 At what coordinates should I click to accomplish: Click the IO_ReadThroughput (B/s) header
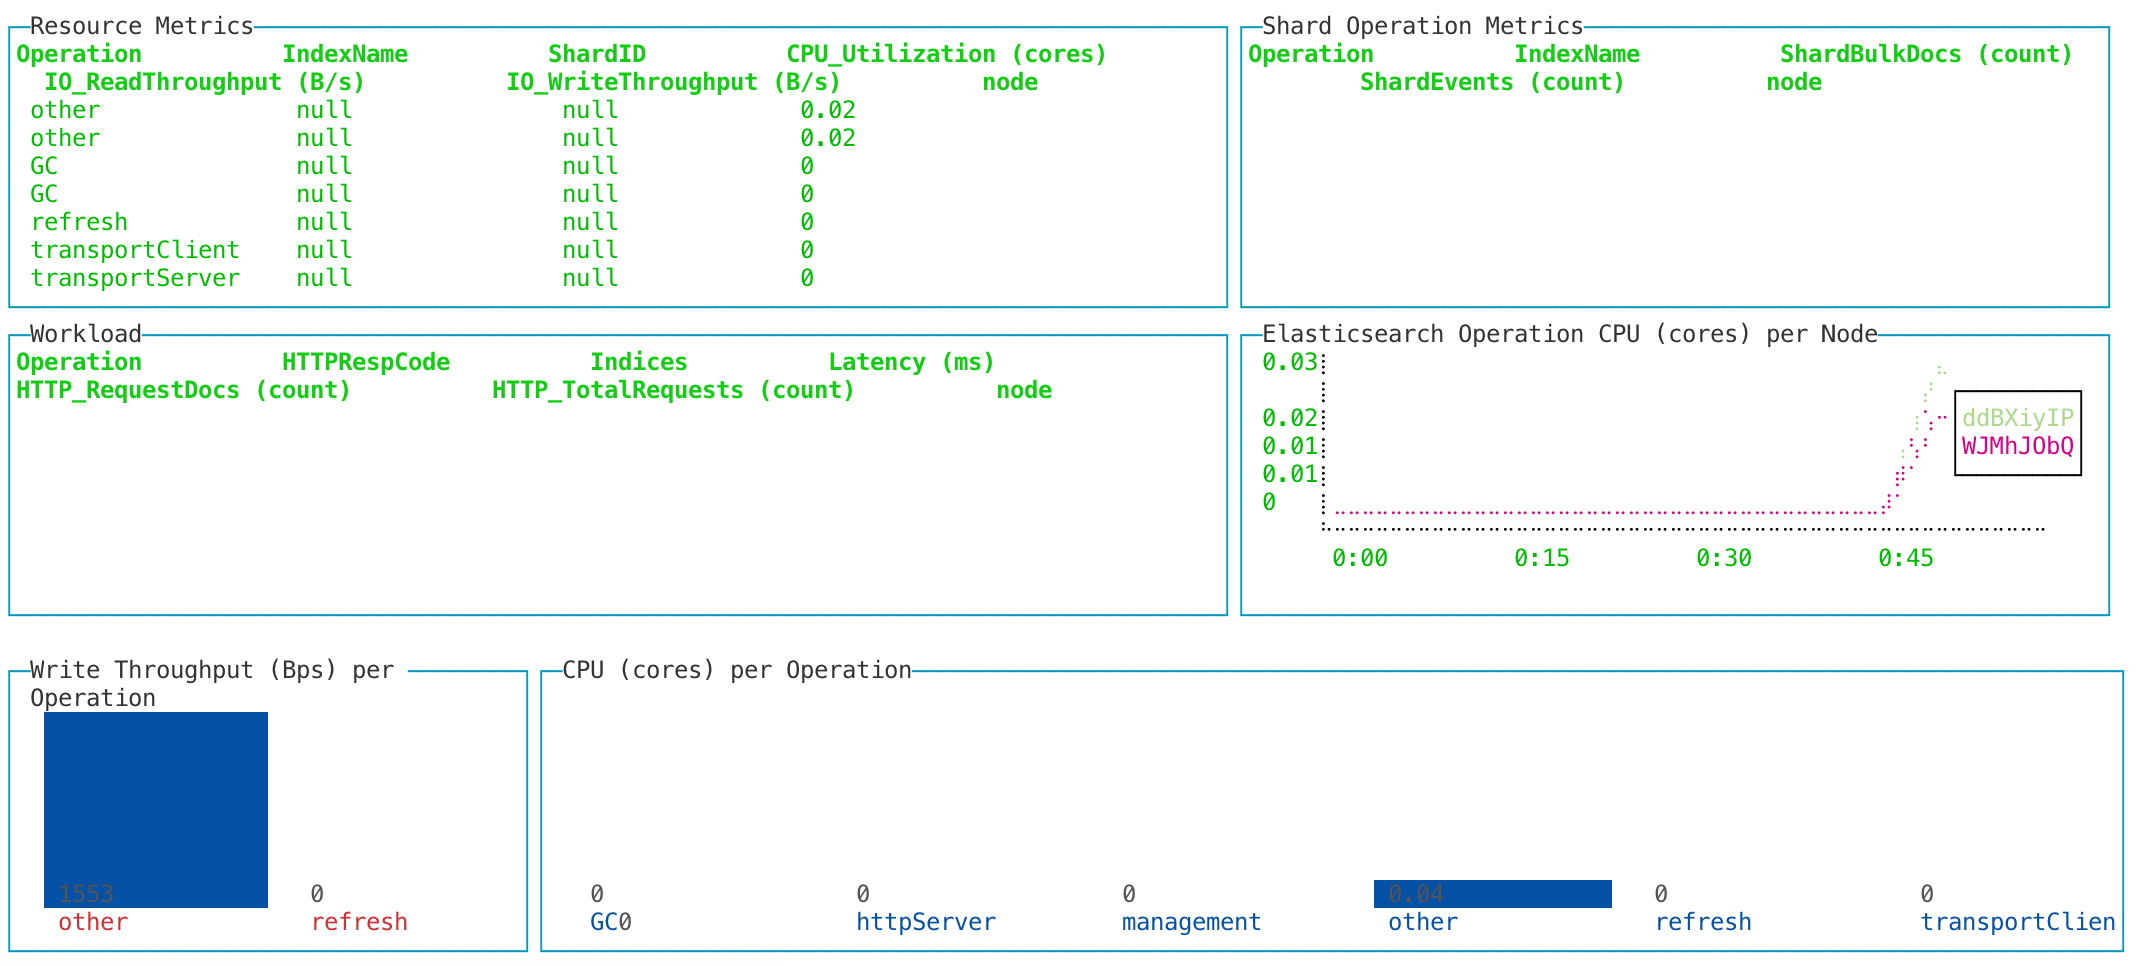tap(204, 82)
